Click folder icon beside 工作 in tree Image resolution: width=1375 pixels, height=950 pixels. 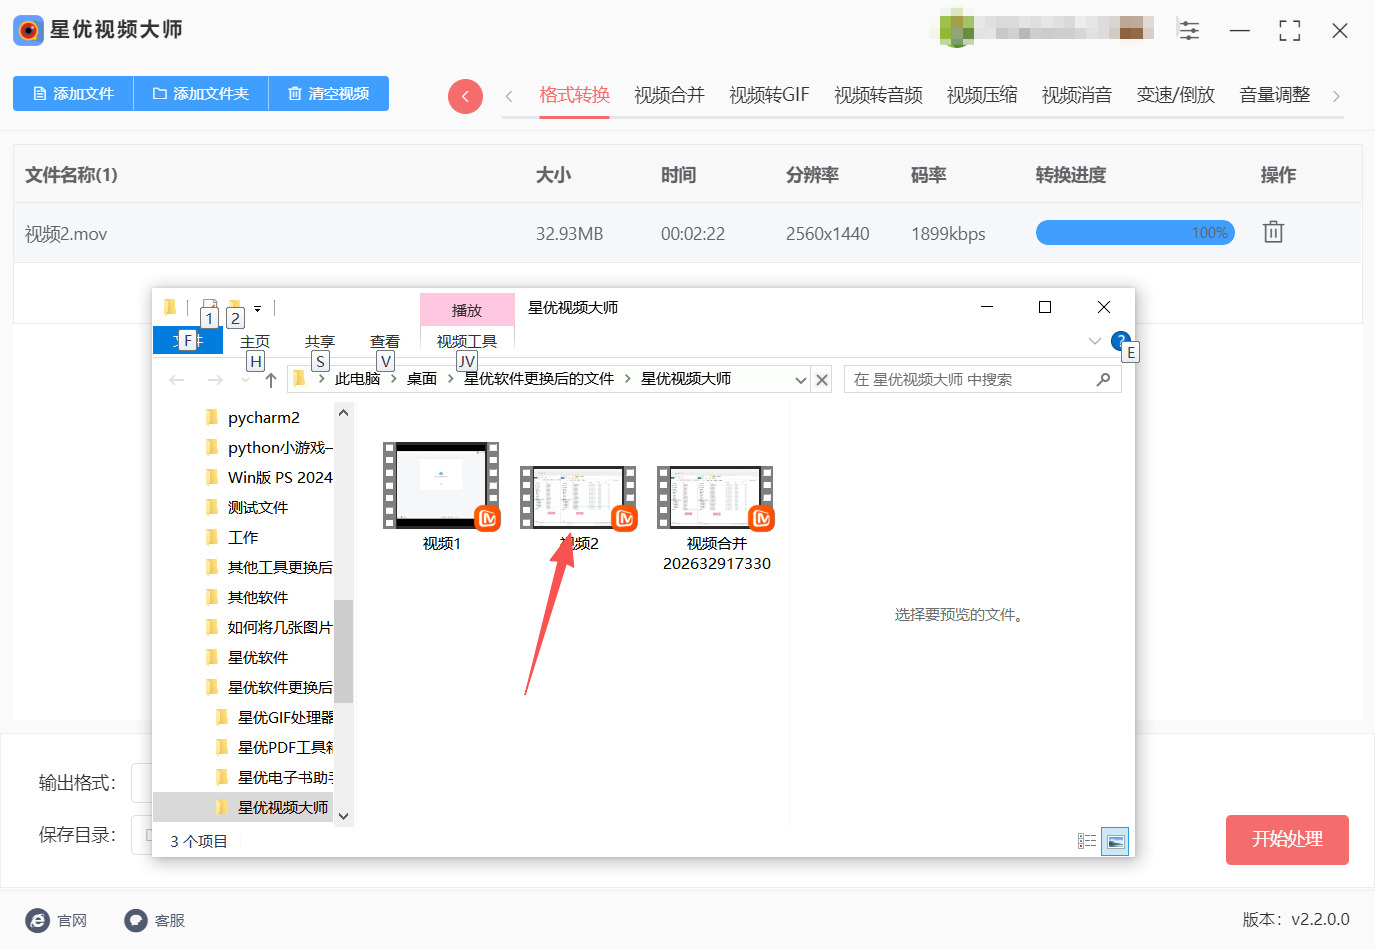click(211, 537)
